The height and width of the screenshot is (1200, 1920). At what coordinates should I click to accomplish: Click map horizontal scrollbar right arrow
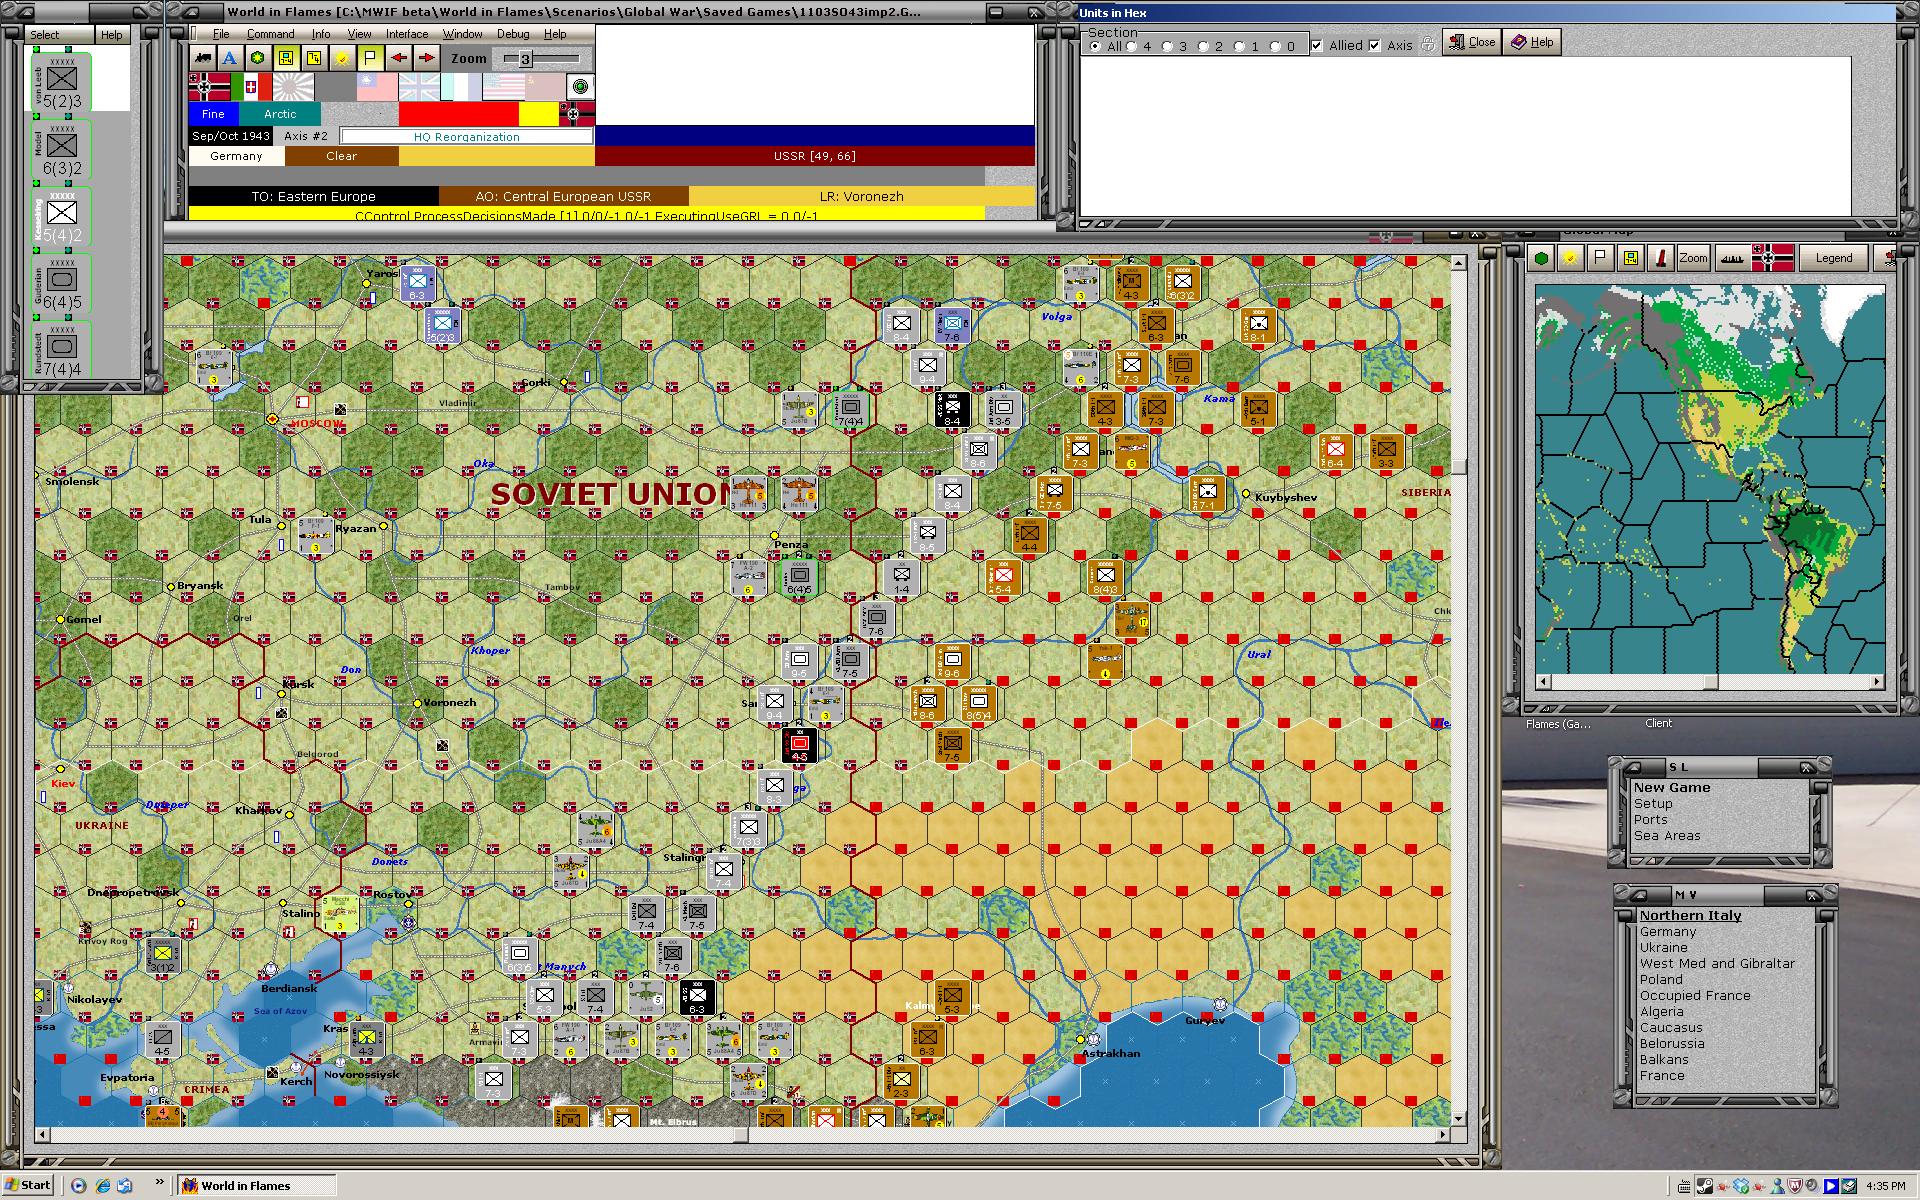(1442, 1135)
